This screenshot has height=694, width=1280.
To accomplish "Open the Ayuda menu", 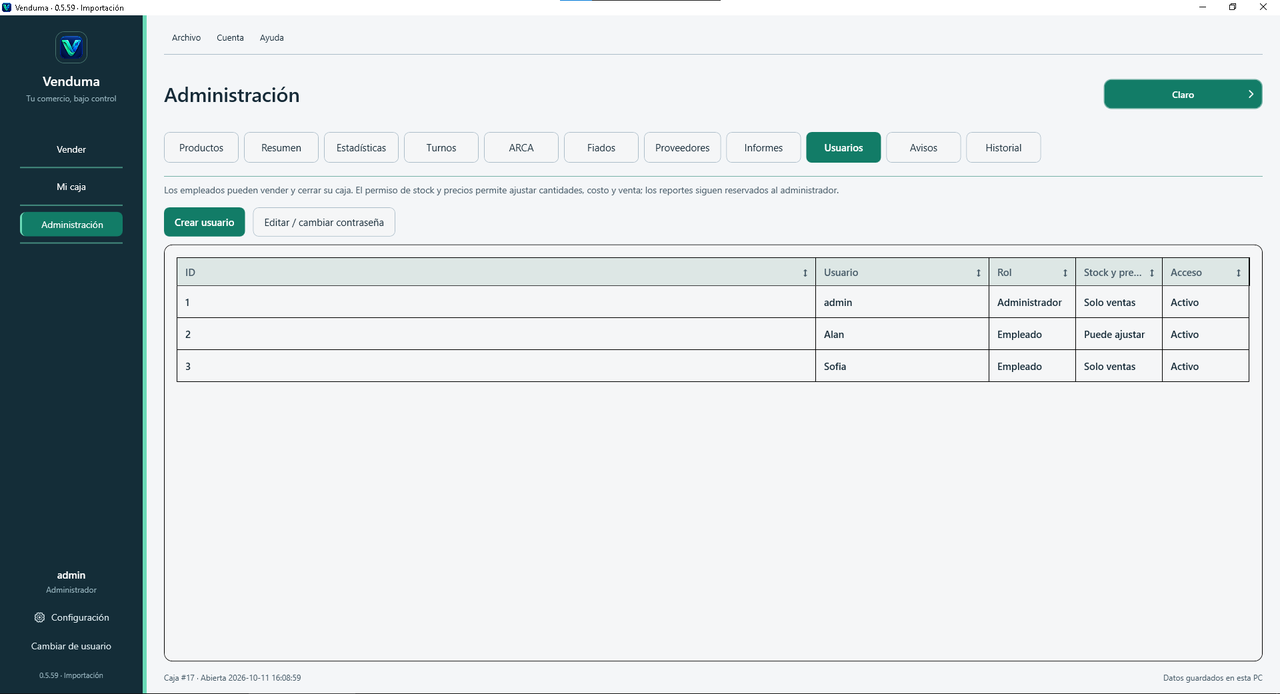I will [x=272, y=38].
